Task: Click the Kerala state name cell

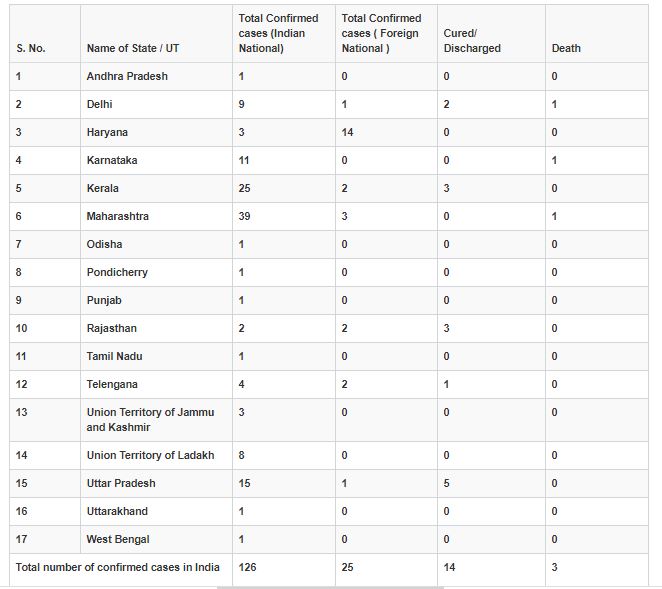Action: [x=103, y=188]
